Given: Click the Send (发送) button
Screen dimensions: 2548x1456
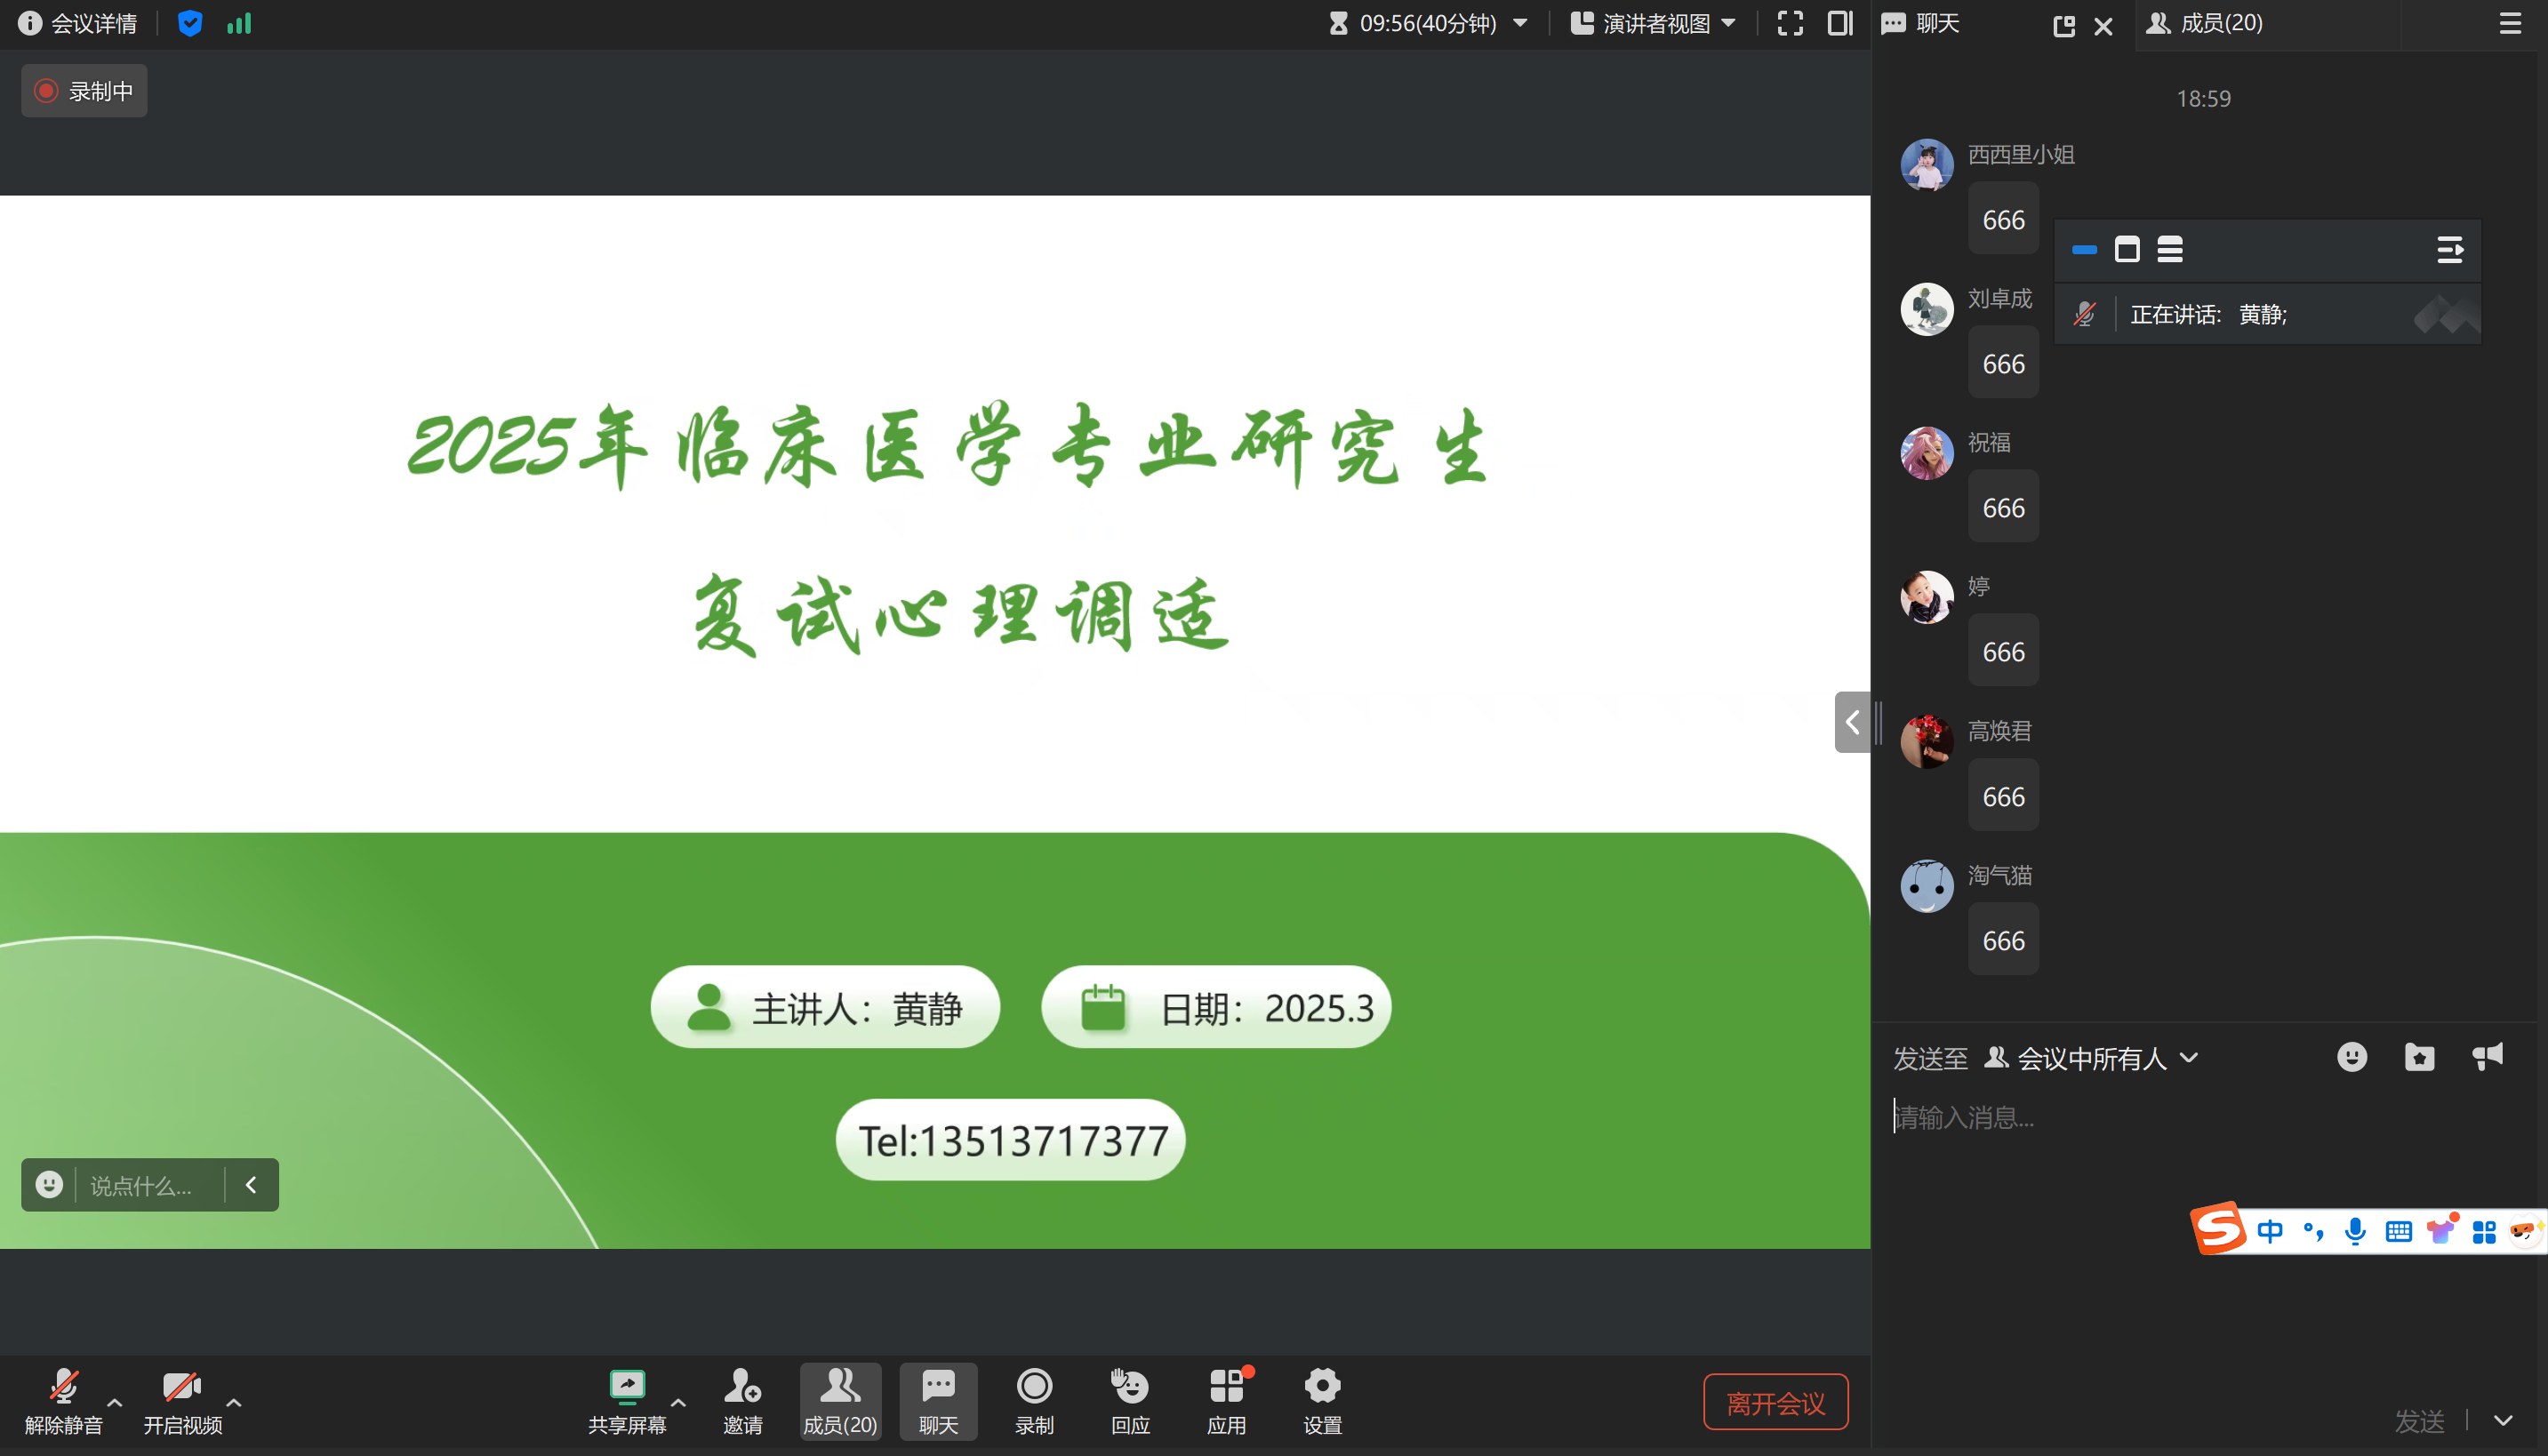Looking at the screenshot, I should 2419,1420.
